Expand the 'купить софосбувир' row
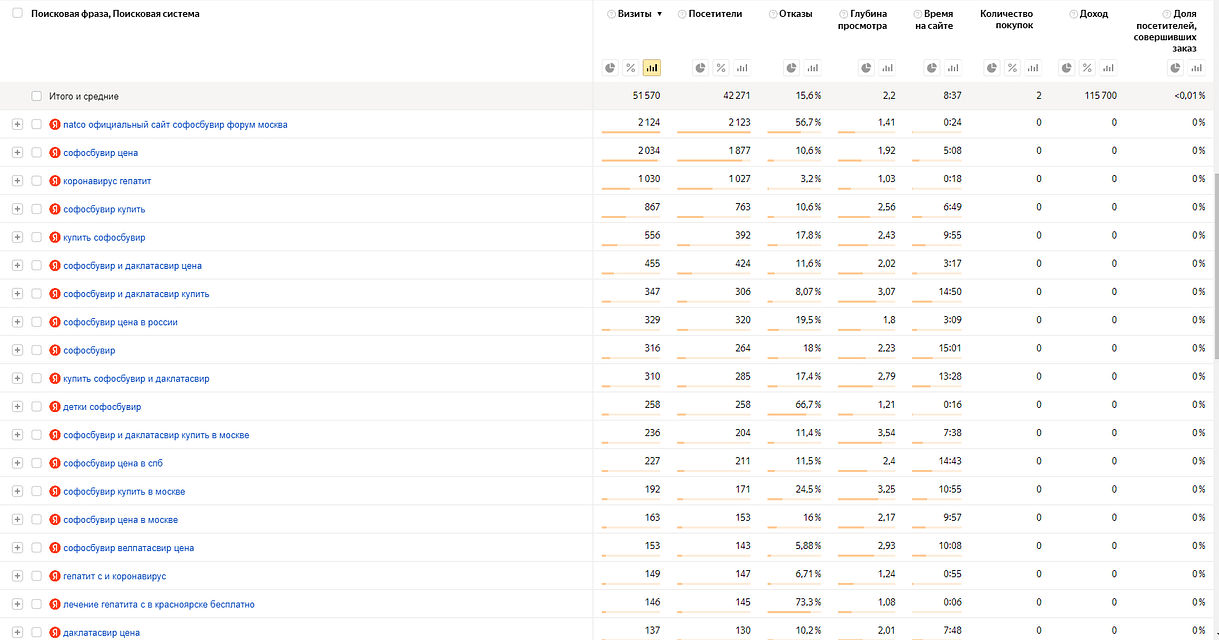 17,237
